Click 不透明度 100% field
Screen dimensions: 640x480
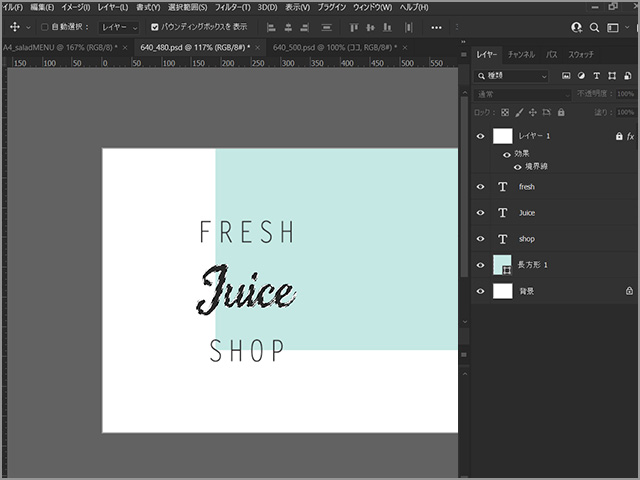coord(625,94)
